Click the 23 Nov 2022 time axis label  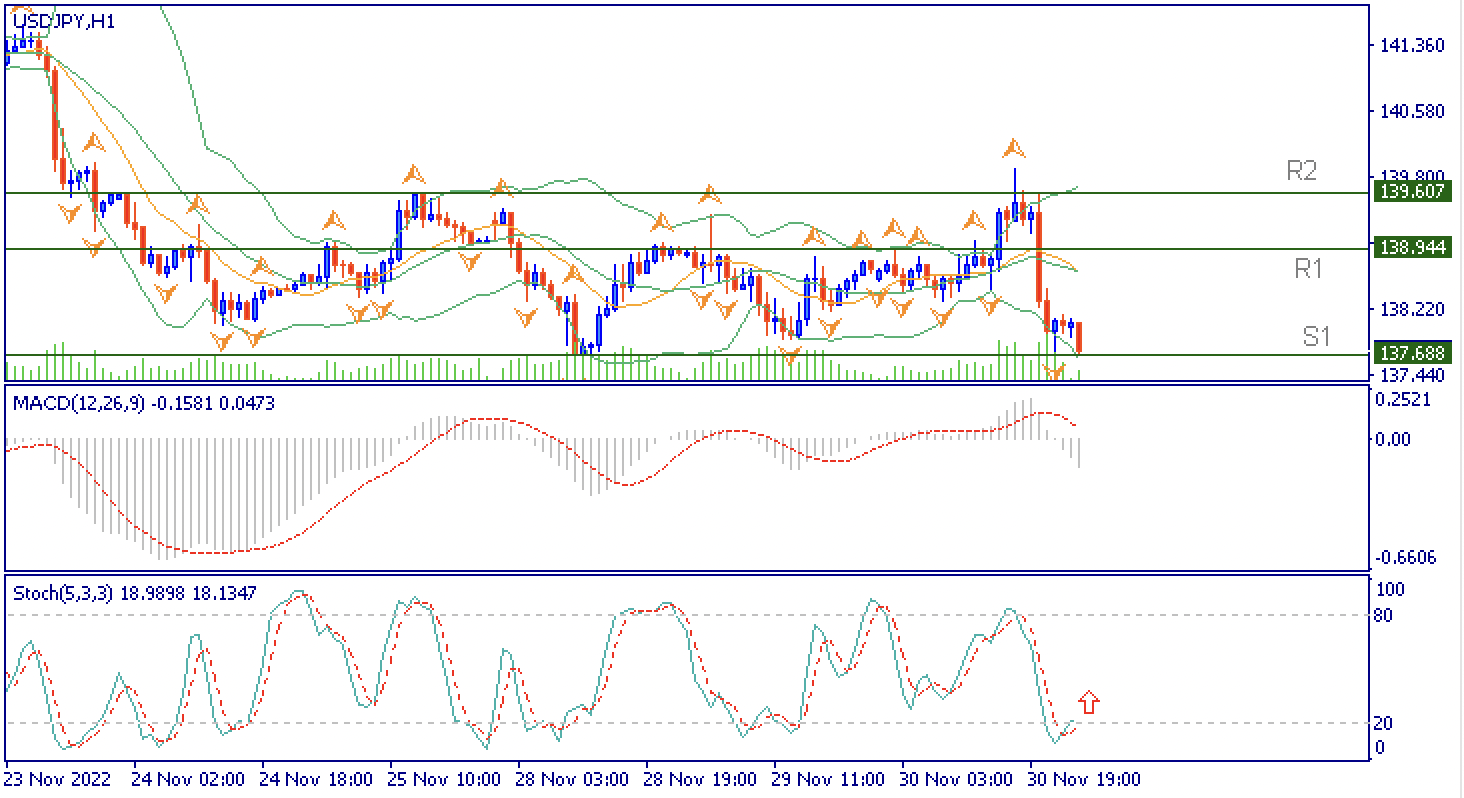coord(57,778)
